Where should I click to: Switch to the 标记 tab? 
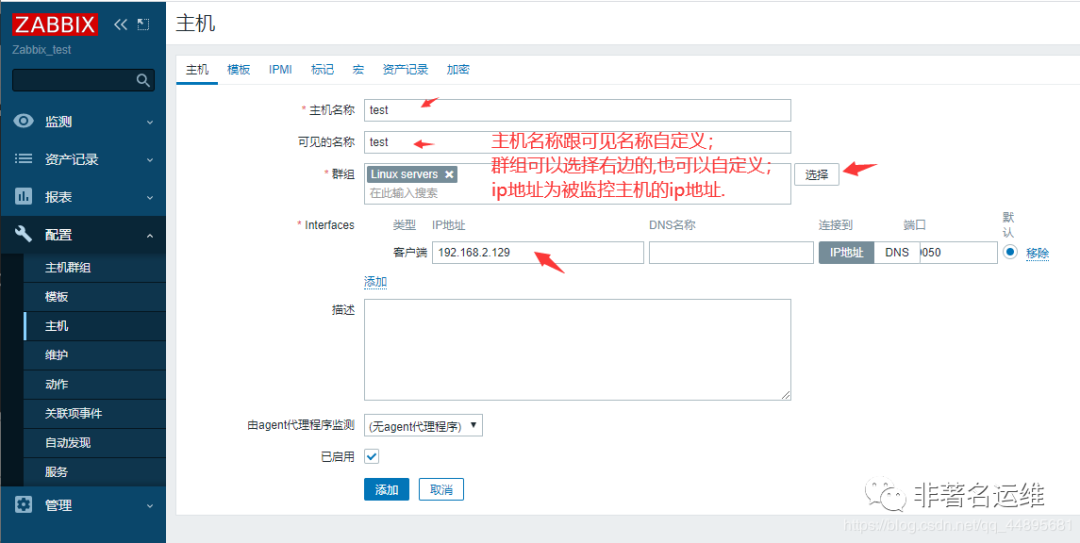[x=322, y=70]
